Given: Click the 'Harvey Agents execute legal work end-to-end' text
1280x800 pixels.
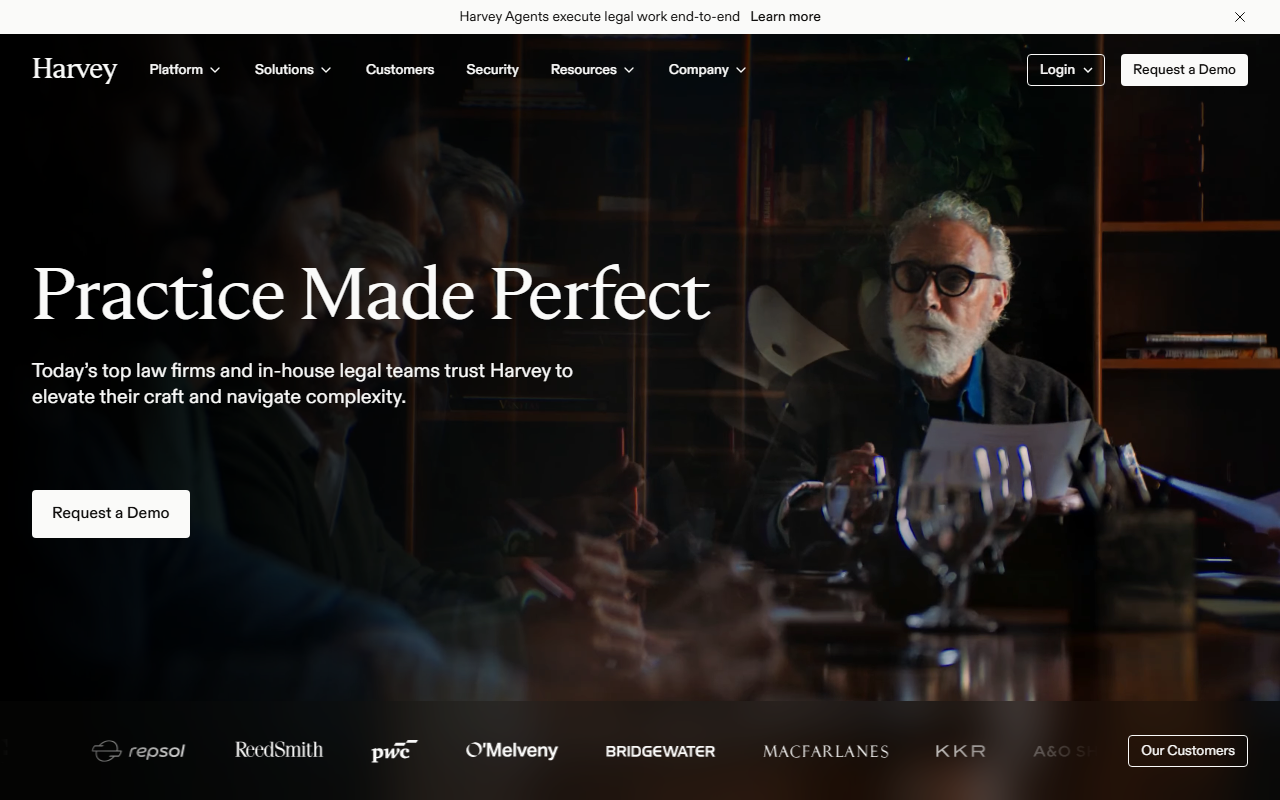Looking at the screenshot, I should pos(600,17).
